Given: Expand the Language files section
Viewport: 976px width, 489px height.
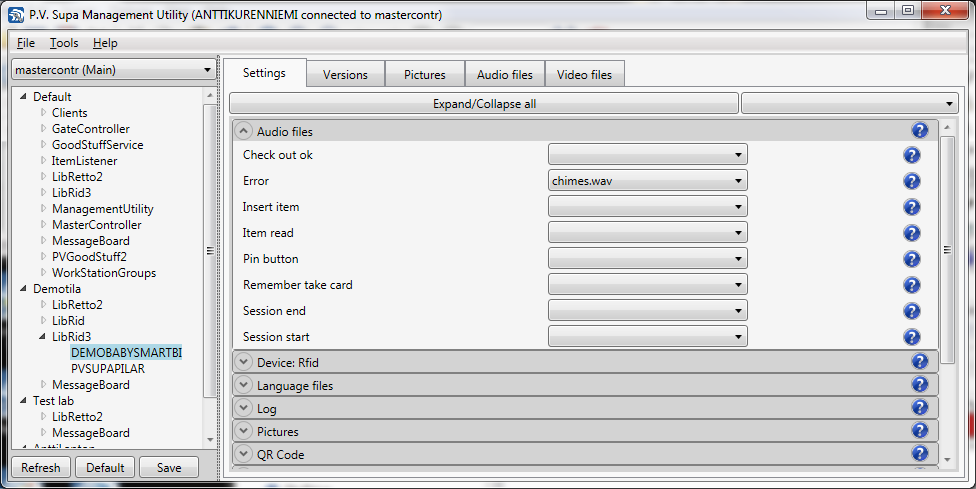Looking at the screenshot, I should pyautogui.click(x=245, y=385).
